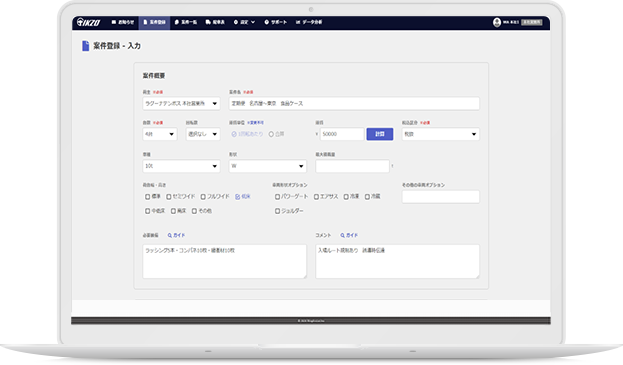The width and height of the screenshot is (623, 365).
Task: Select the 案件登録 nav tab
Action: pyautogui.click(x=154, y=22)
